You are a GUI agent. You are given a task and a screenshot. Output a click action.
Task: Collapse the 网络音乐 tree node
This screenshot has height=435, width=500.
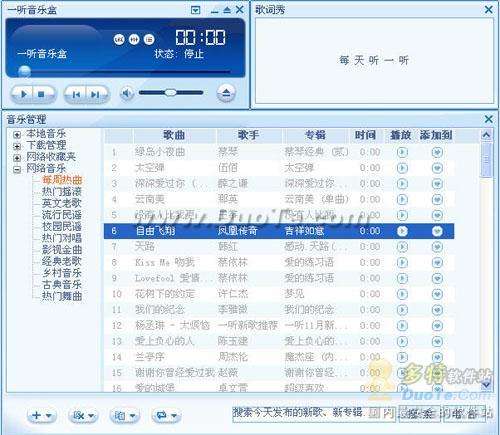17,169
